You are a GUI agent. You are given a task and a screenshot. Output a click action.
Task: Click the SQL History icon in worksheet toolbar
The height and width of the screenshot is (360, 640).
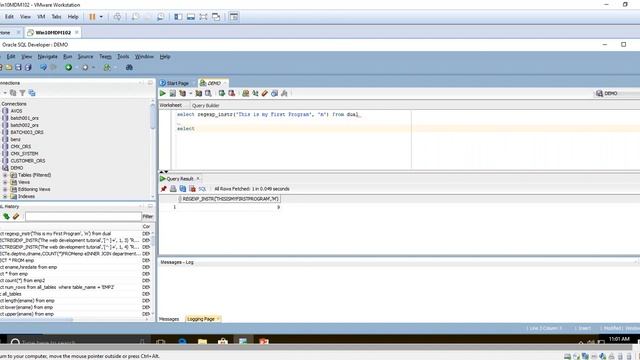[x=275, y=93]
